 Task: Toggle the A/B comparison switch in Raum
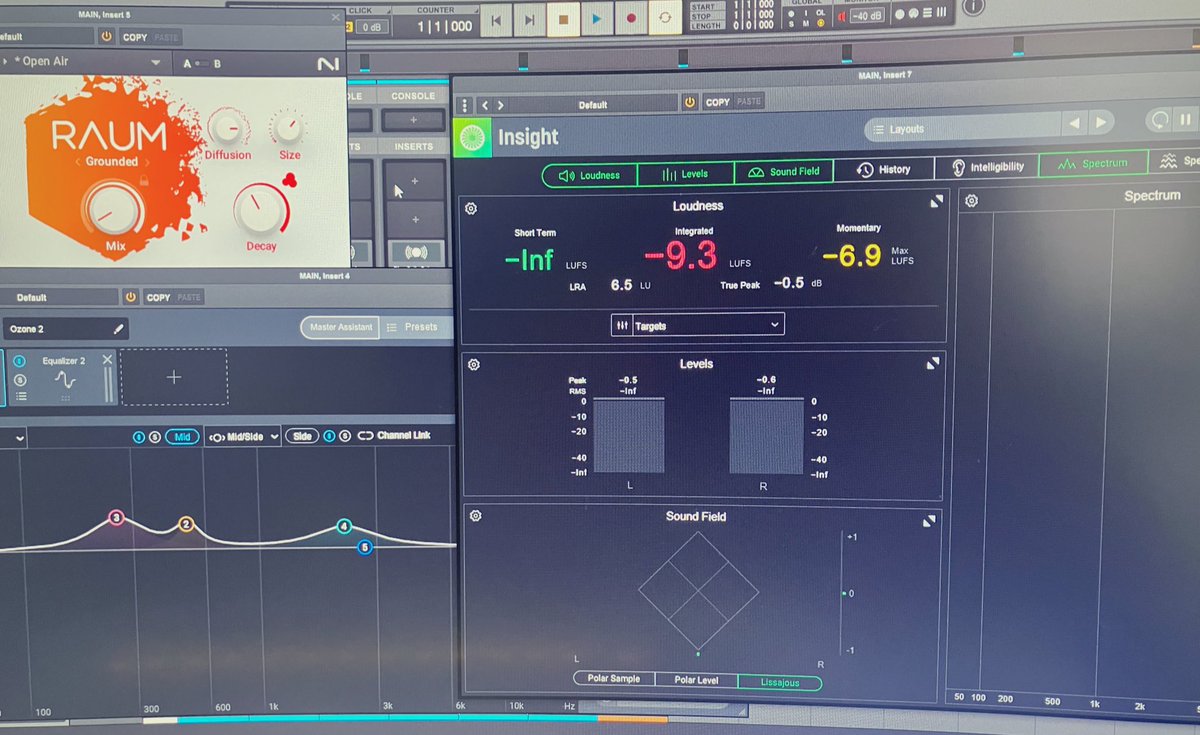pos(202,63)
